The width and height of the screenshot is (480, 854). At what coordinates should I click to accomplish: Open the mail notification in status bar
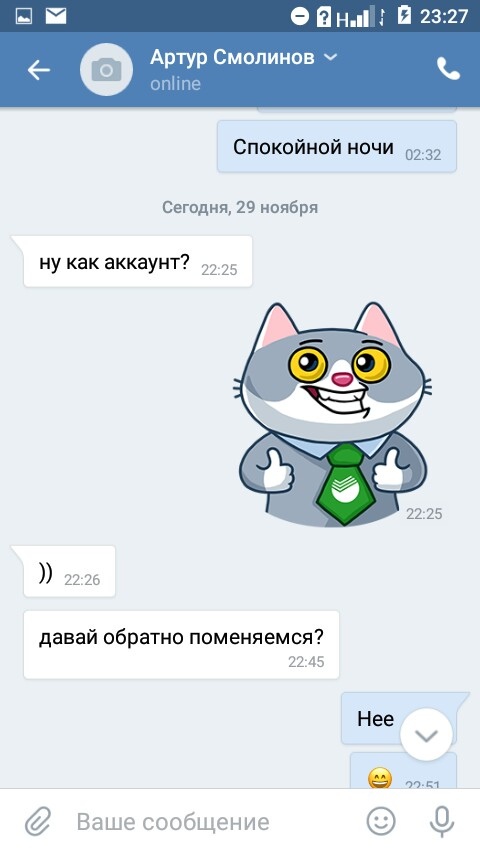pos(56,16)
